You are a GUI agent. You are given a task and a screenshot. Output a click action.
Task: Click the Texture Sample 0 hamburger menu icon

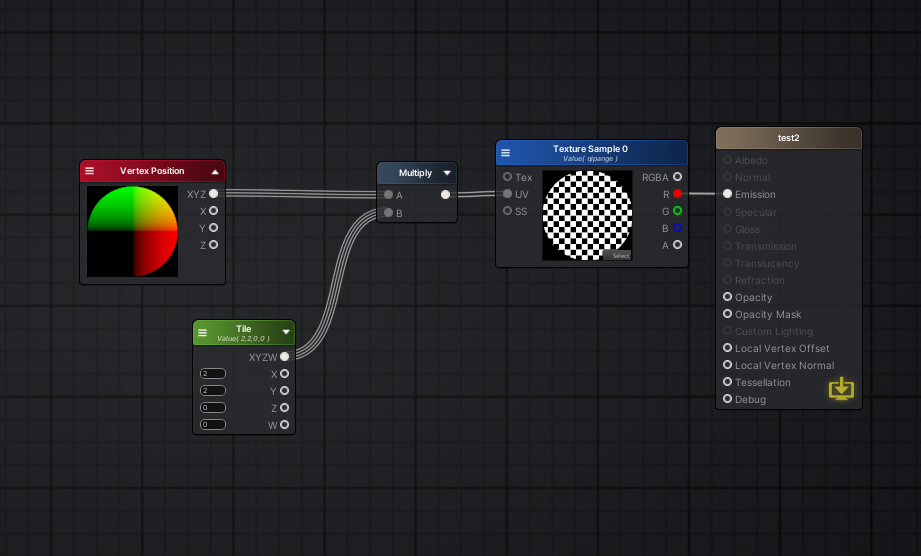(x=505, y=153)
